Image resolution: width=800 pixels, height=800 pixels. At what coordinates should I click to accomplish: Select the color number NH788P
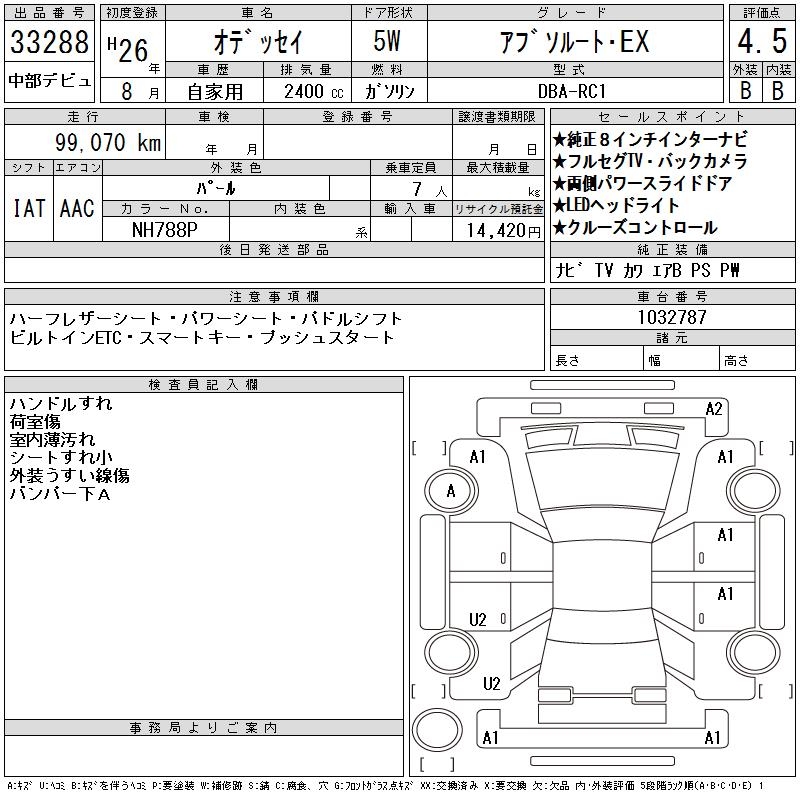164,230
